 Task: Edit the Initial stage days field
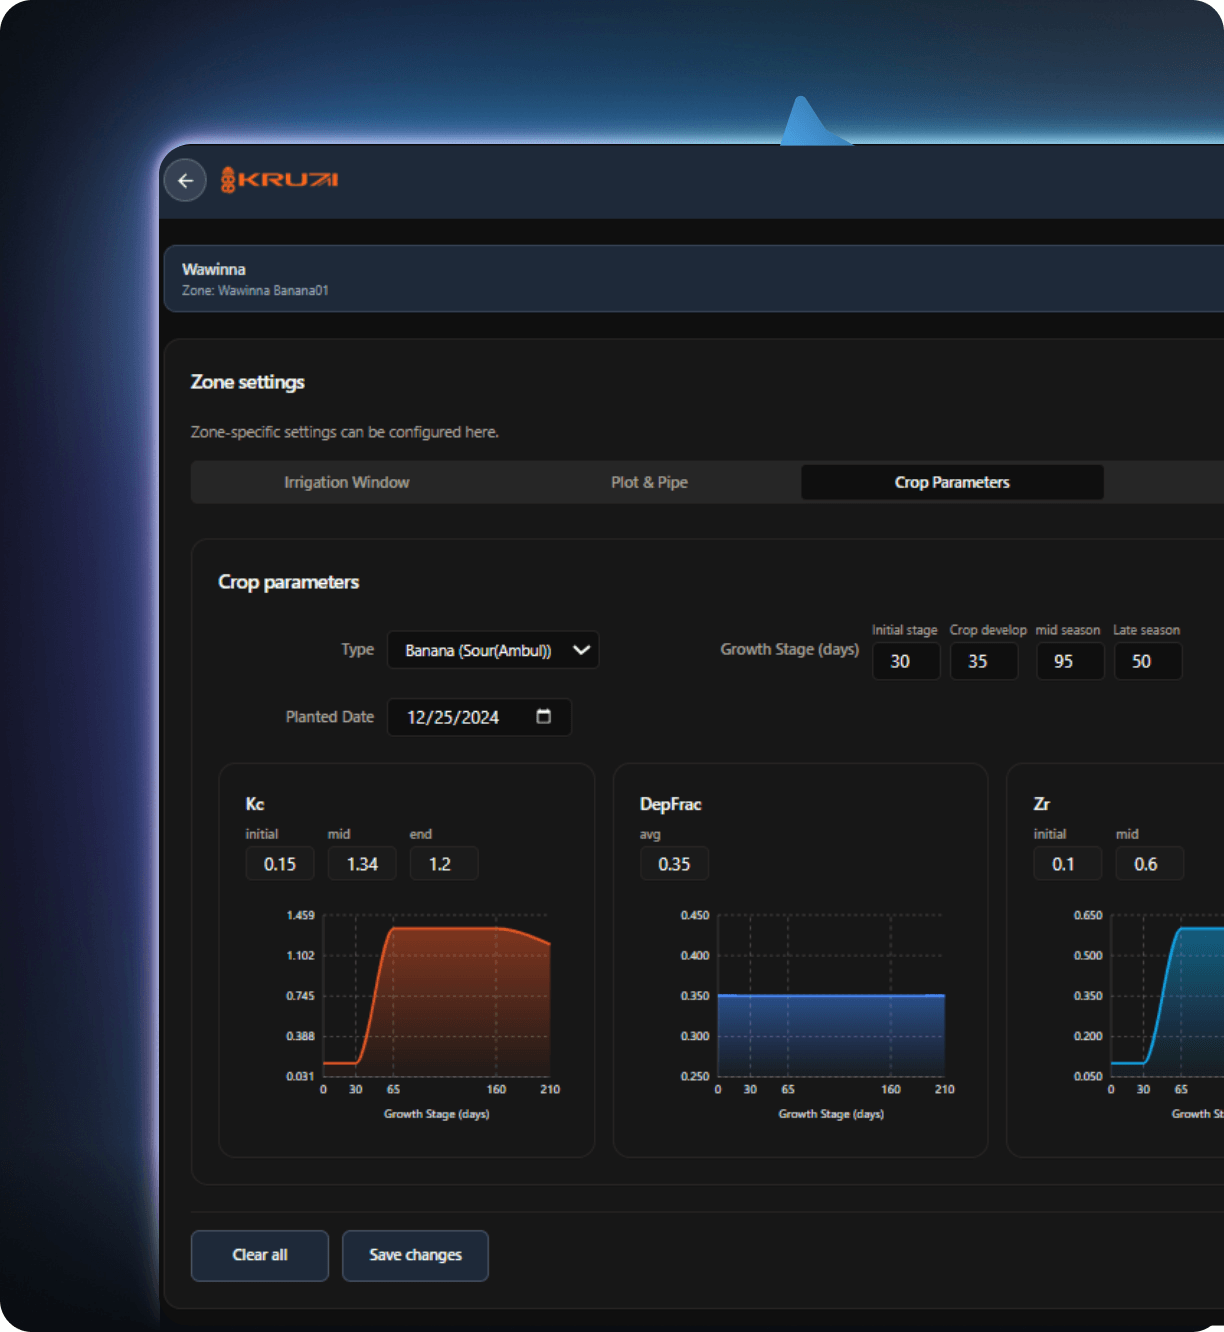point(906,661)
